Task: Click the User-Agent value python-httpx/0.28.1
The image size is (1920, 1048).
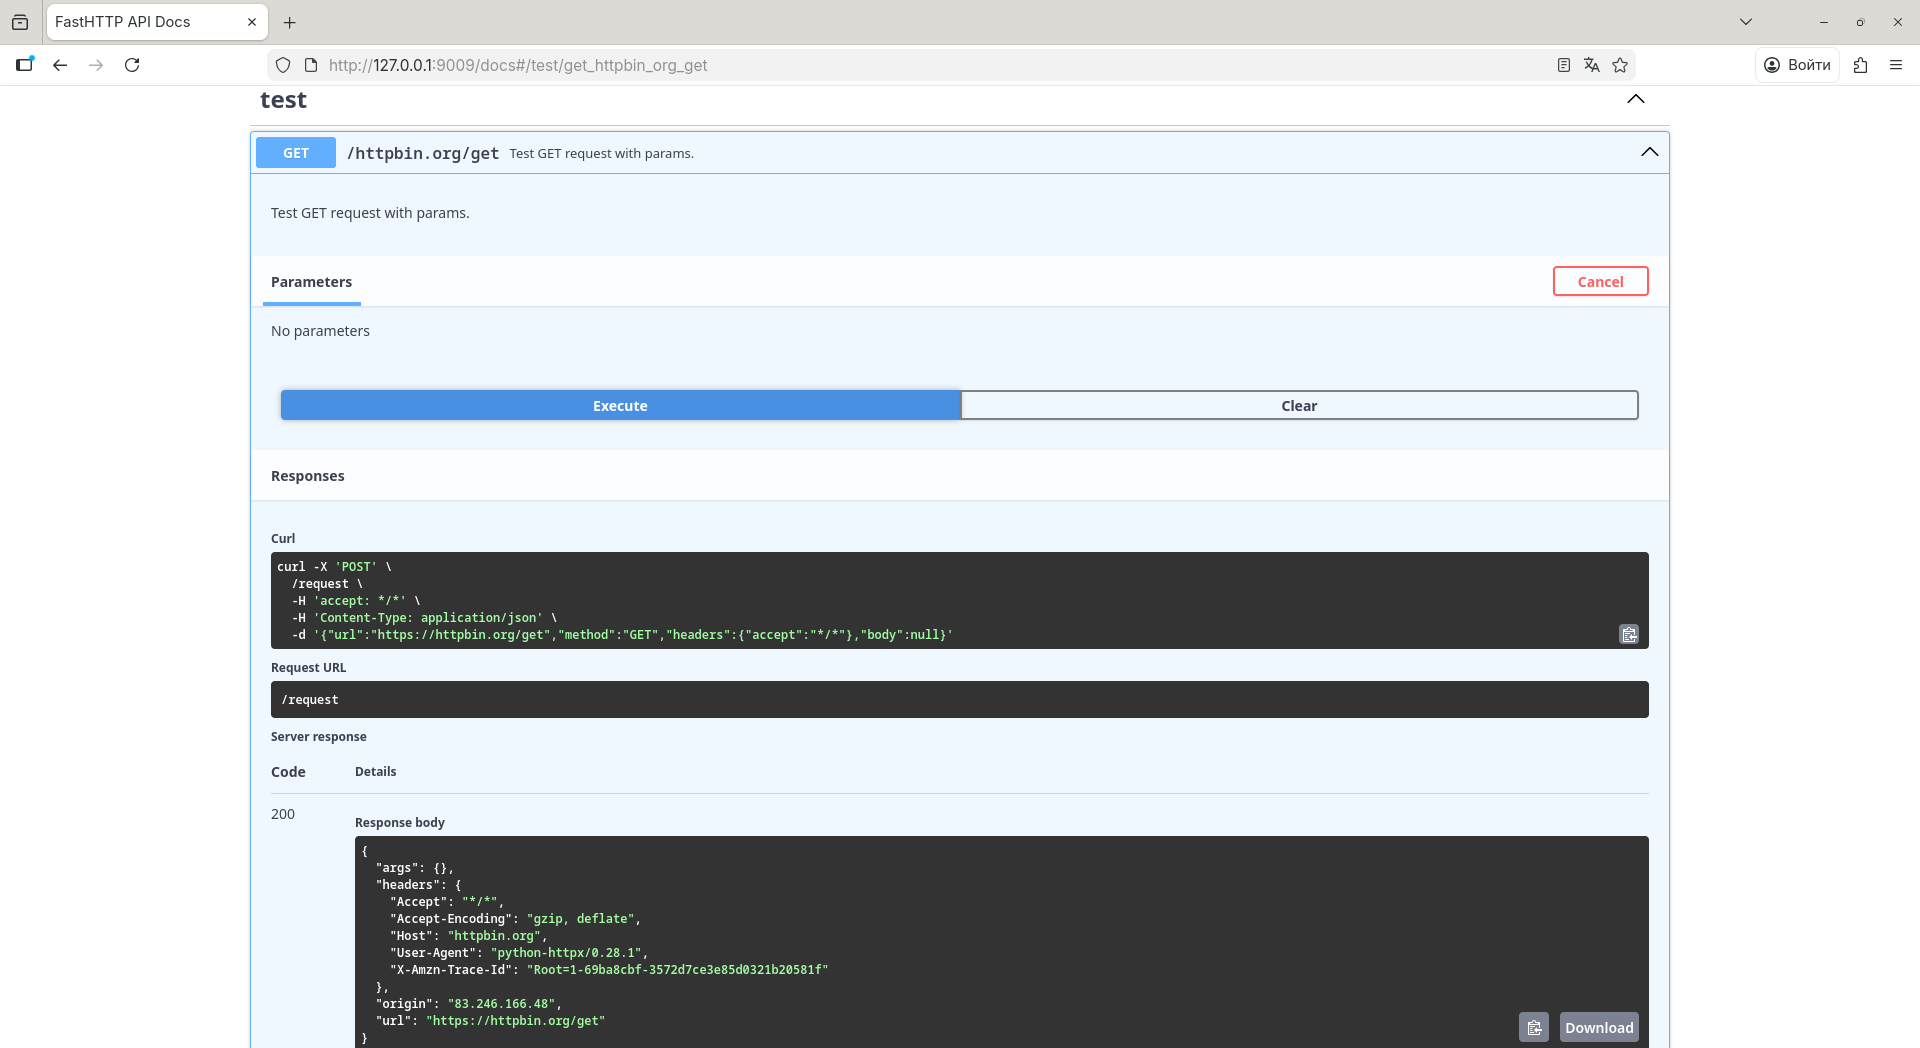Action: [x=565, y=953]
